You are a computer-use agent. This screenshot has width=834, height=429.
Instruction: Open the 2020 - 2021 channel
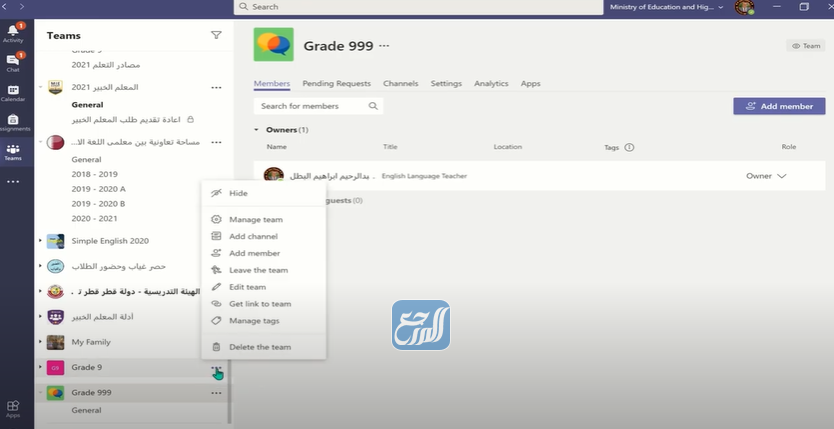(x=95, y=218)
